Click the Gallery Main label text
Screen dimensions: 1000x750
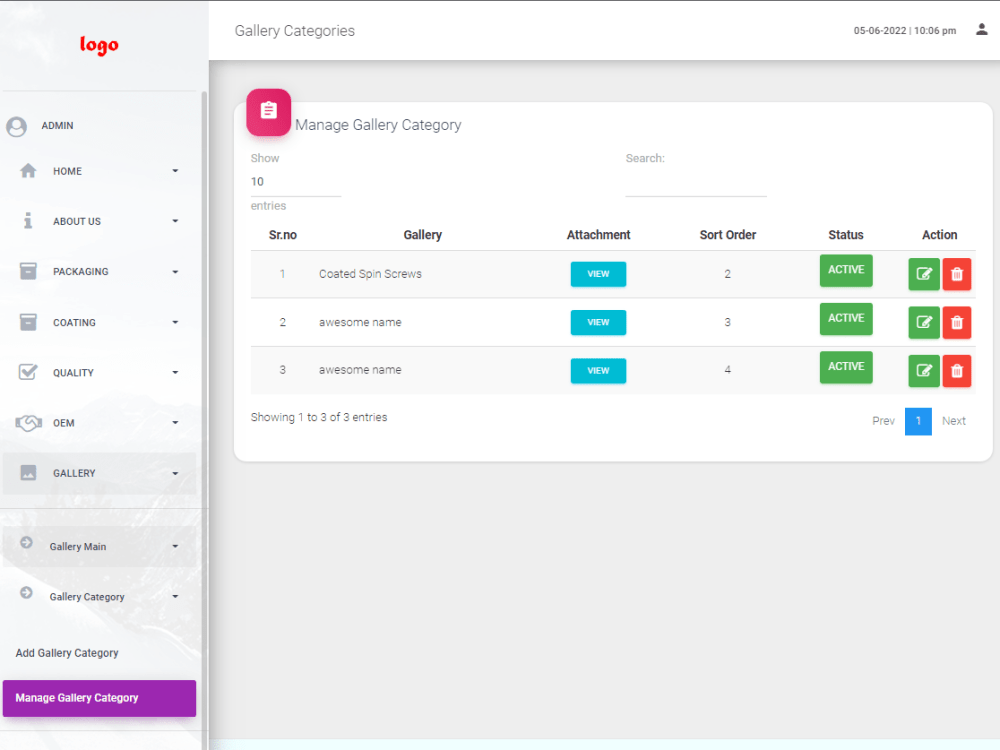(78, 547)
